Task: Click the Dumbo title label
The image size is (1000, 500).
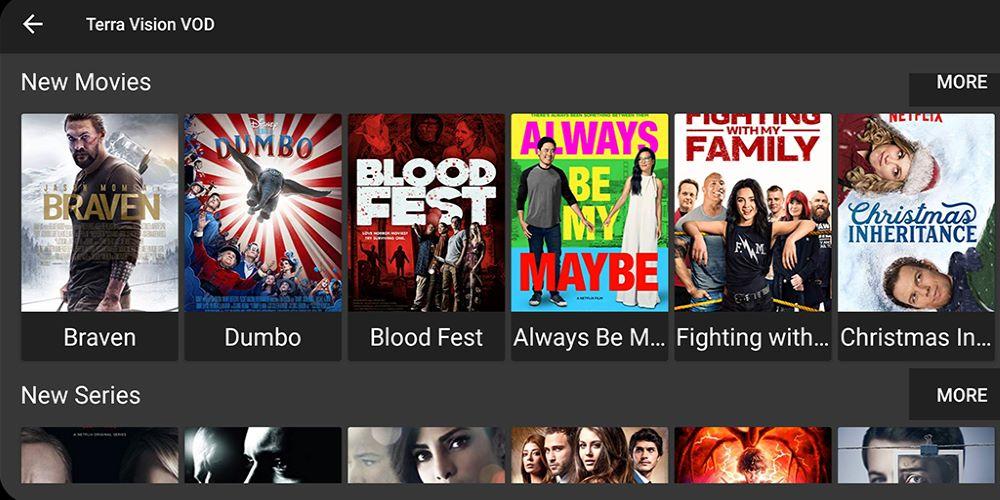Action: click(263, 337)
